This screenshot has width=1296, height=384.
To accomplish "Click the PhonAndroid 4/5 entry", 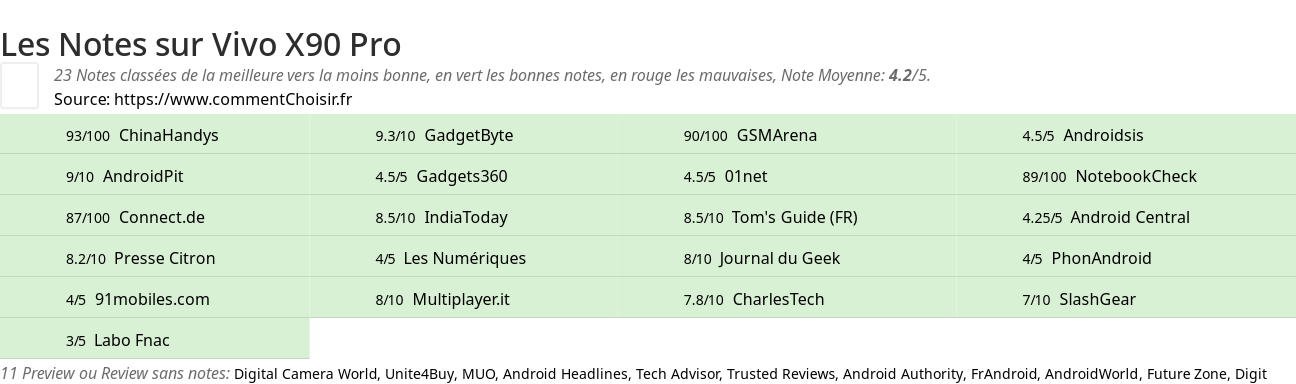I will tap(1126, 258).
